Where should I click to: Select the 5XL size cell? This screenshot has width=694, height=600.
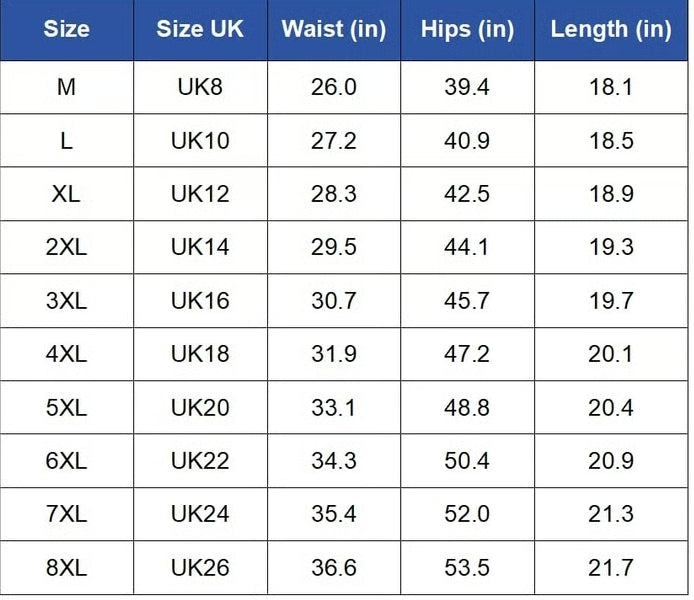(x=66, y=408)
